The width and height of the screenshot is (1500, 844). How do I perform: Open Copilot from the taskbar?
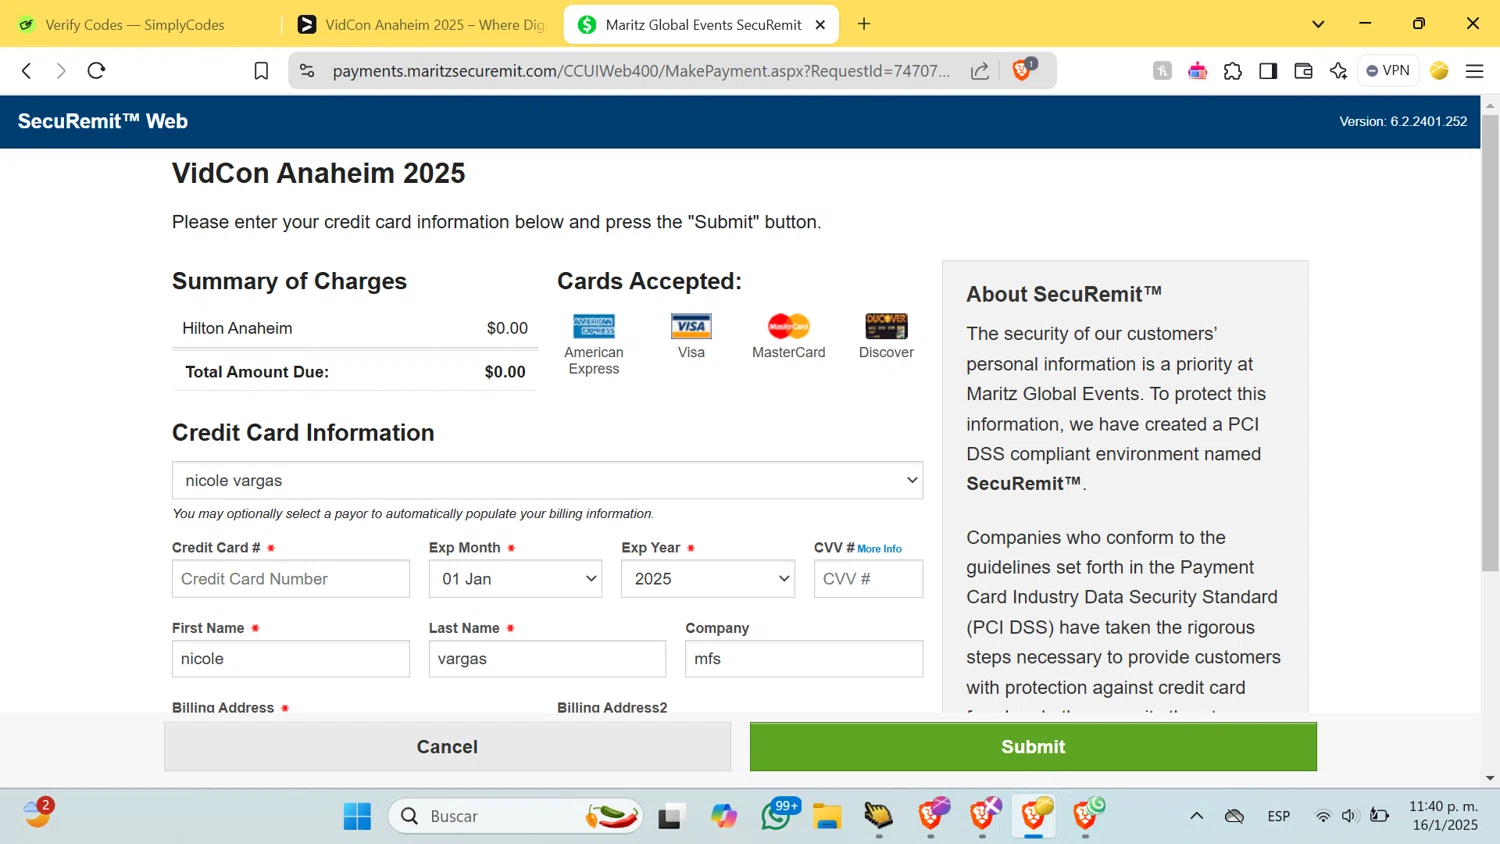coord(724,816)
